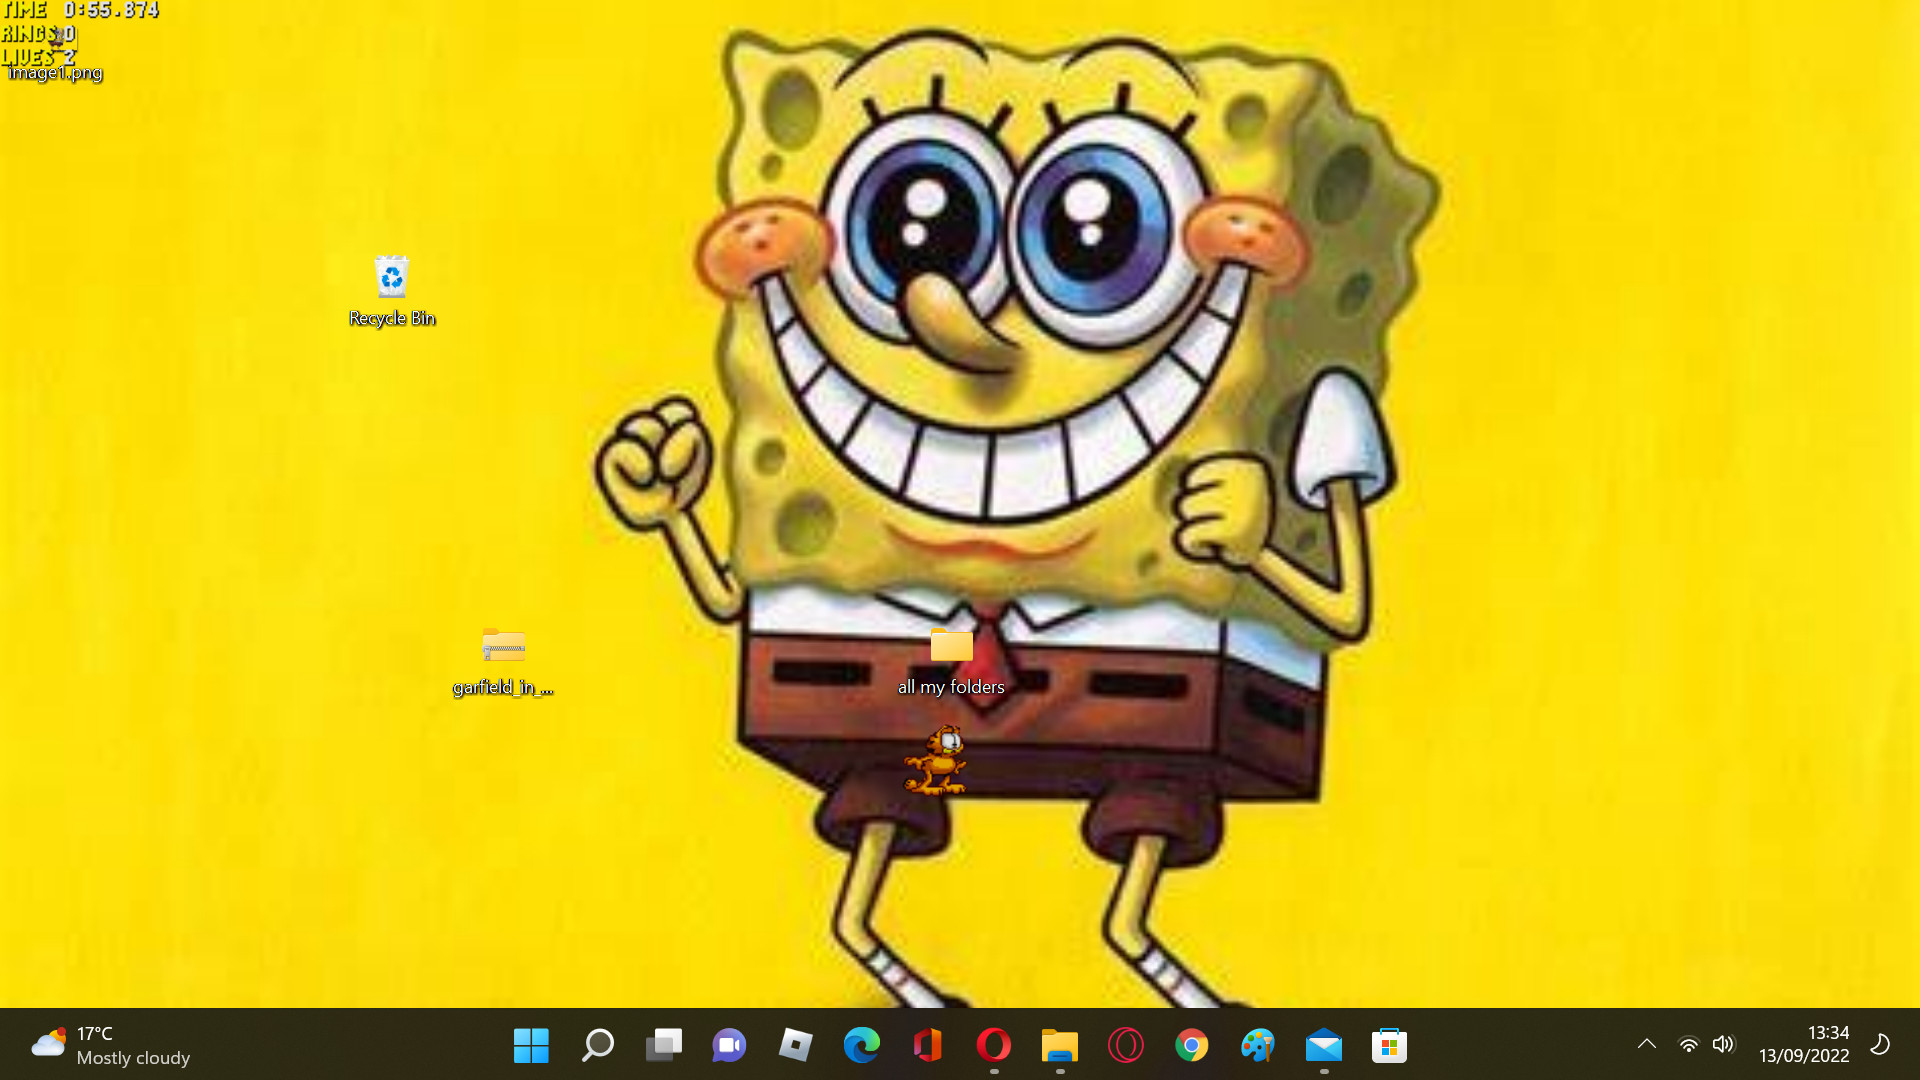
Task: Open Microsoft Edge browser
Action: (x=861, y=1046)
